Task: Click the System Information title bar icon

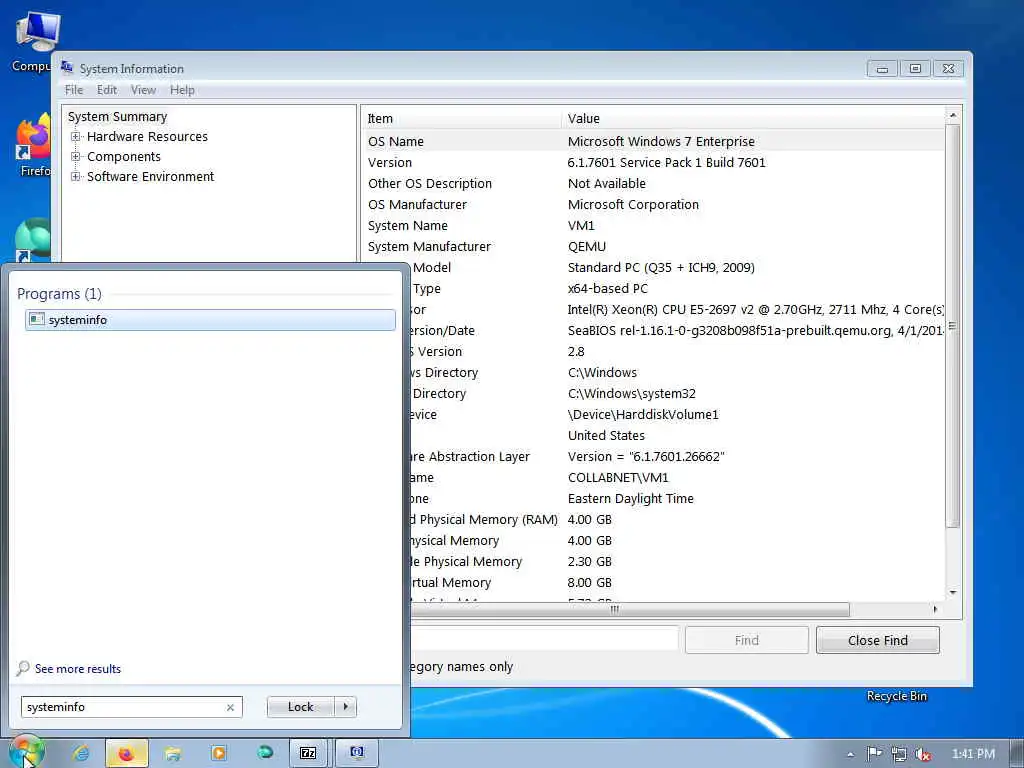Action: [67, 67]
